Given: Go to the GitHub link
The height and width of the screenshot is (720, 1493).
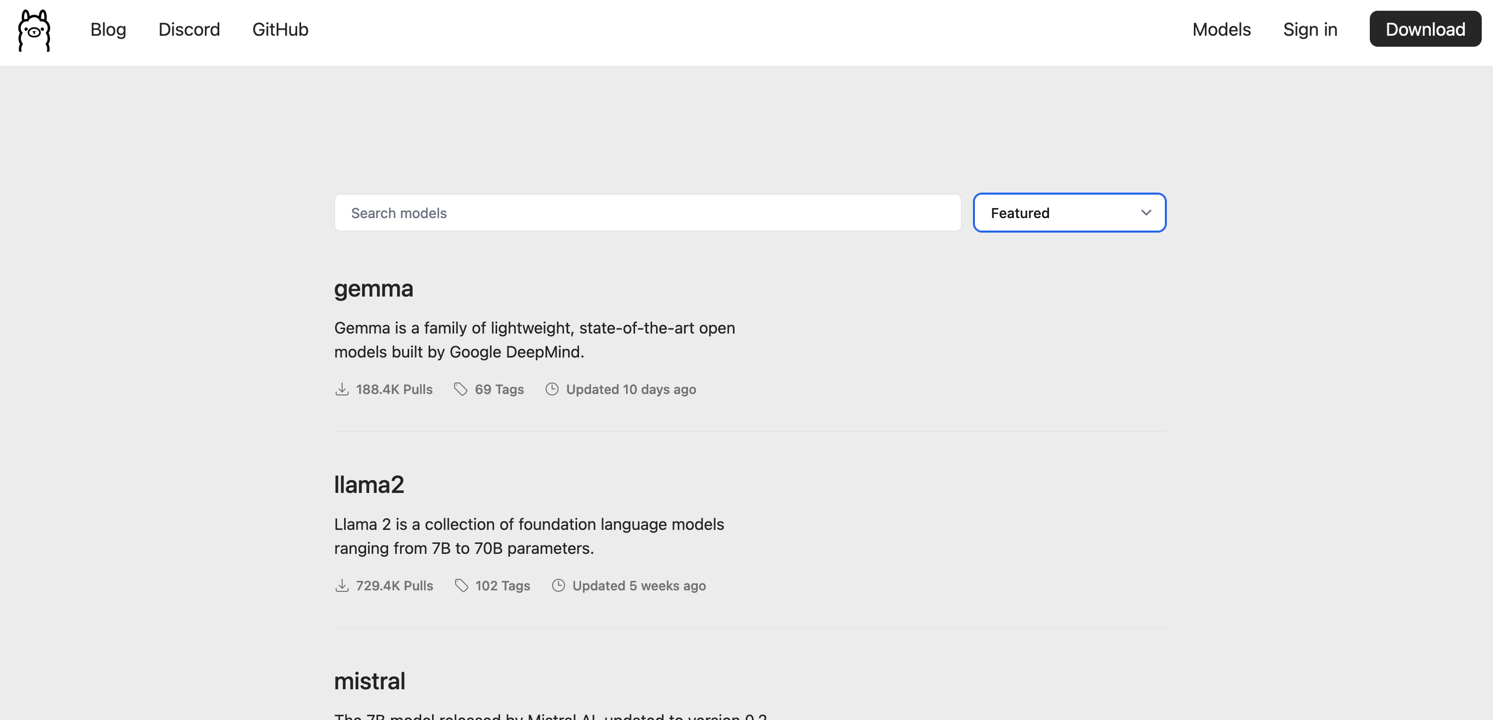Looking at the screenshot, I should tap(280, 30).
